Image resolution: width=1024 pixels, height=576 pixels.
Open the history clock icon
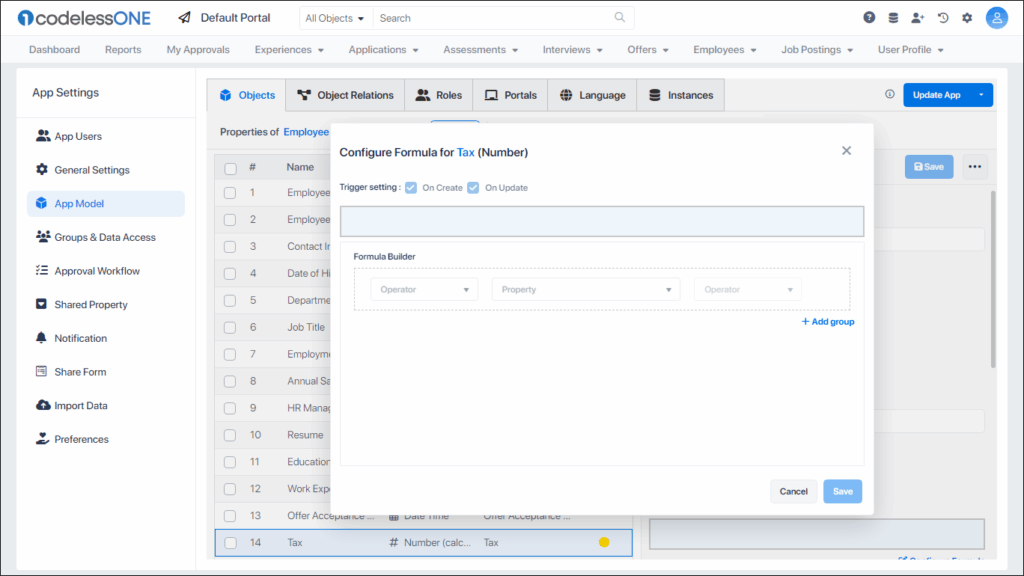pos(943,18)
